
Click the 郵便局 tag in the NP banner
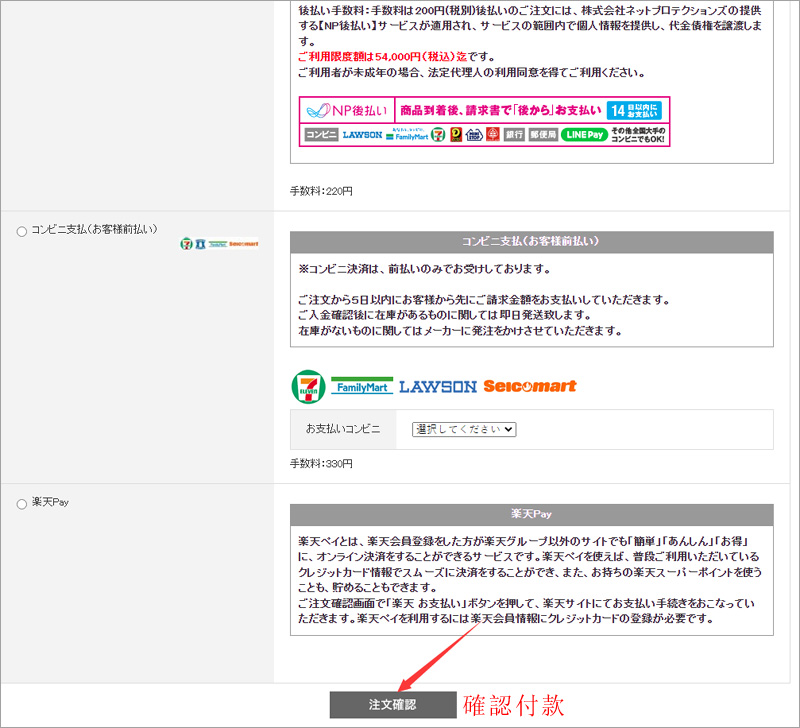[543, 135]
